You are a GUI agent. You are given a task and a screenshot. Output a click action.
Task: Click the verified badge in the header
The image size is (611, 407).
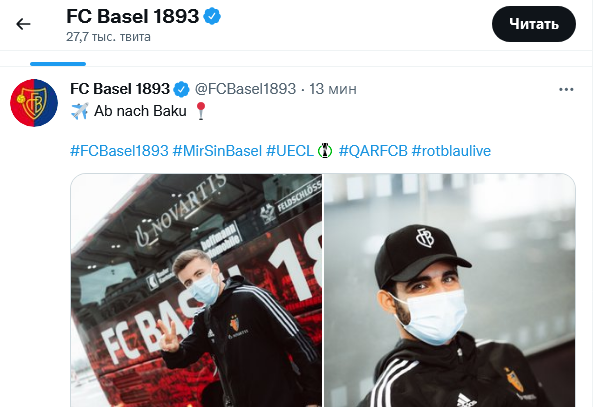click(x=212, y=16)
